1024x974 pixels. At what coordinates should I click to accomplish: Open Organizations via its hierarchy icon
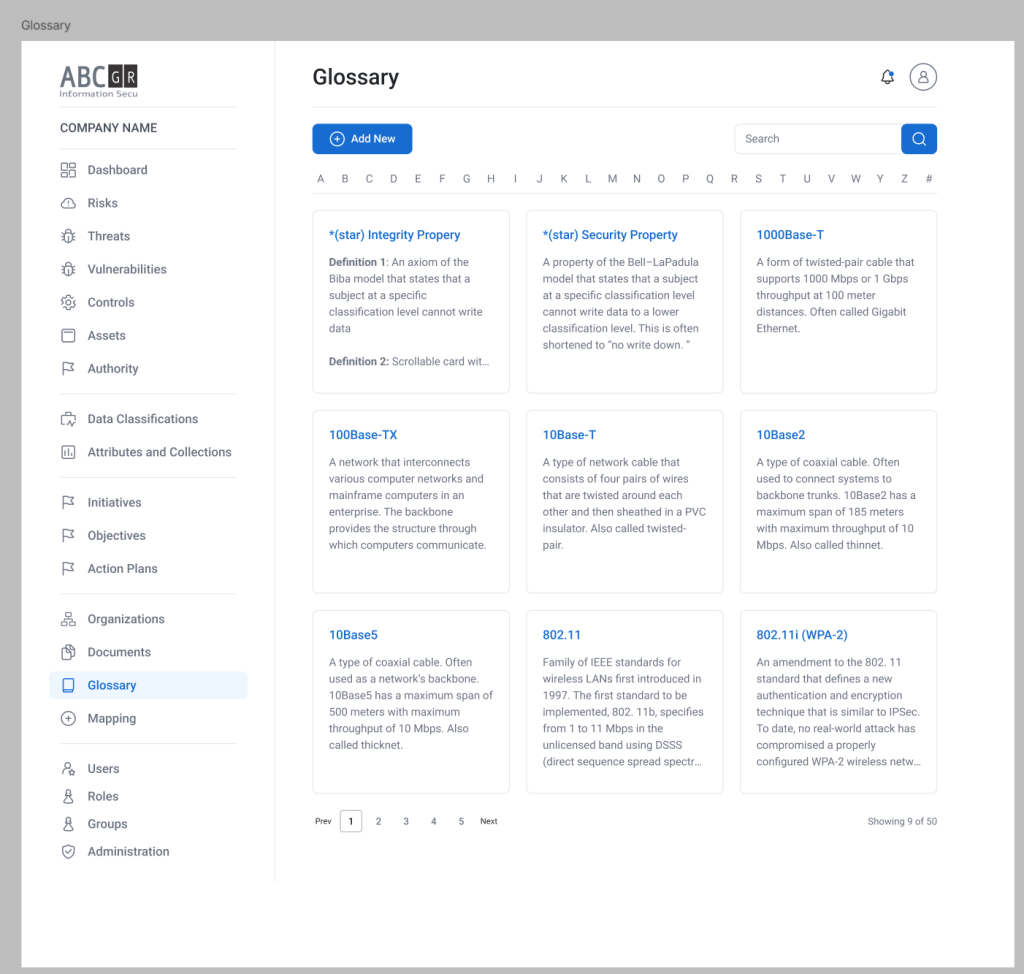(68, 619)
